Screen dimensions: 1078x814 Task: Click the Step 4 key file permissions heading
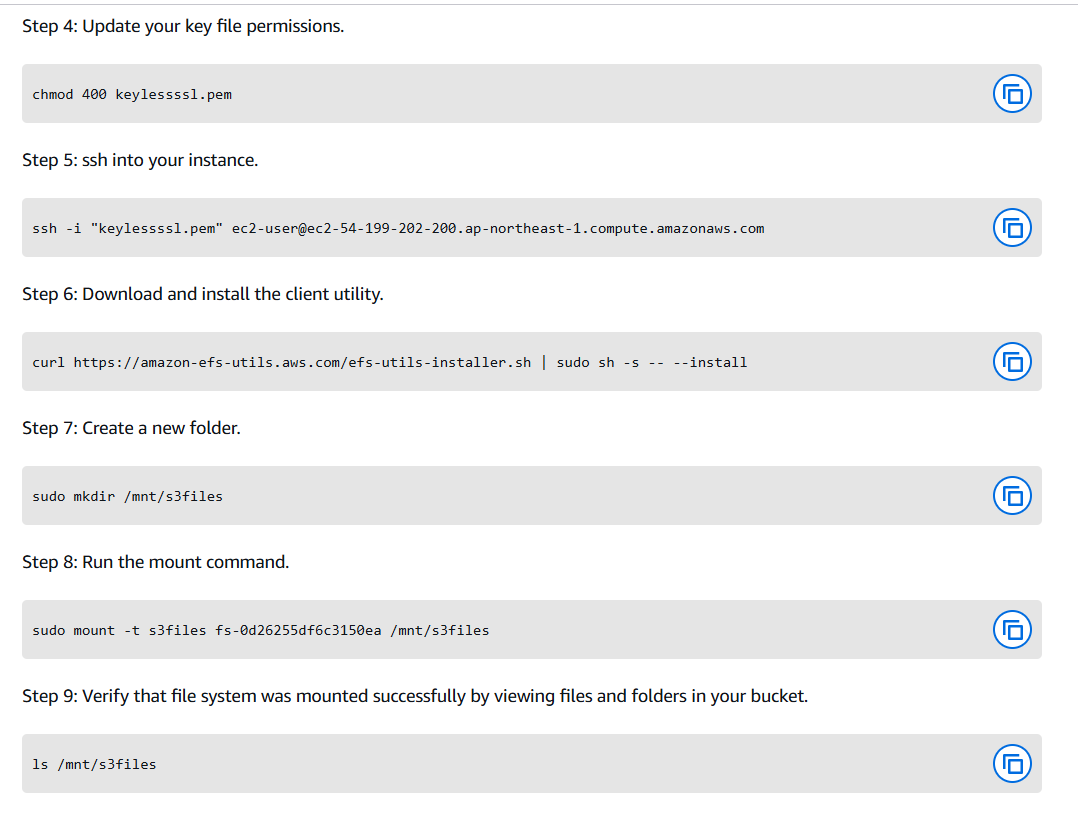183,26
